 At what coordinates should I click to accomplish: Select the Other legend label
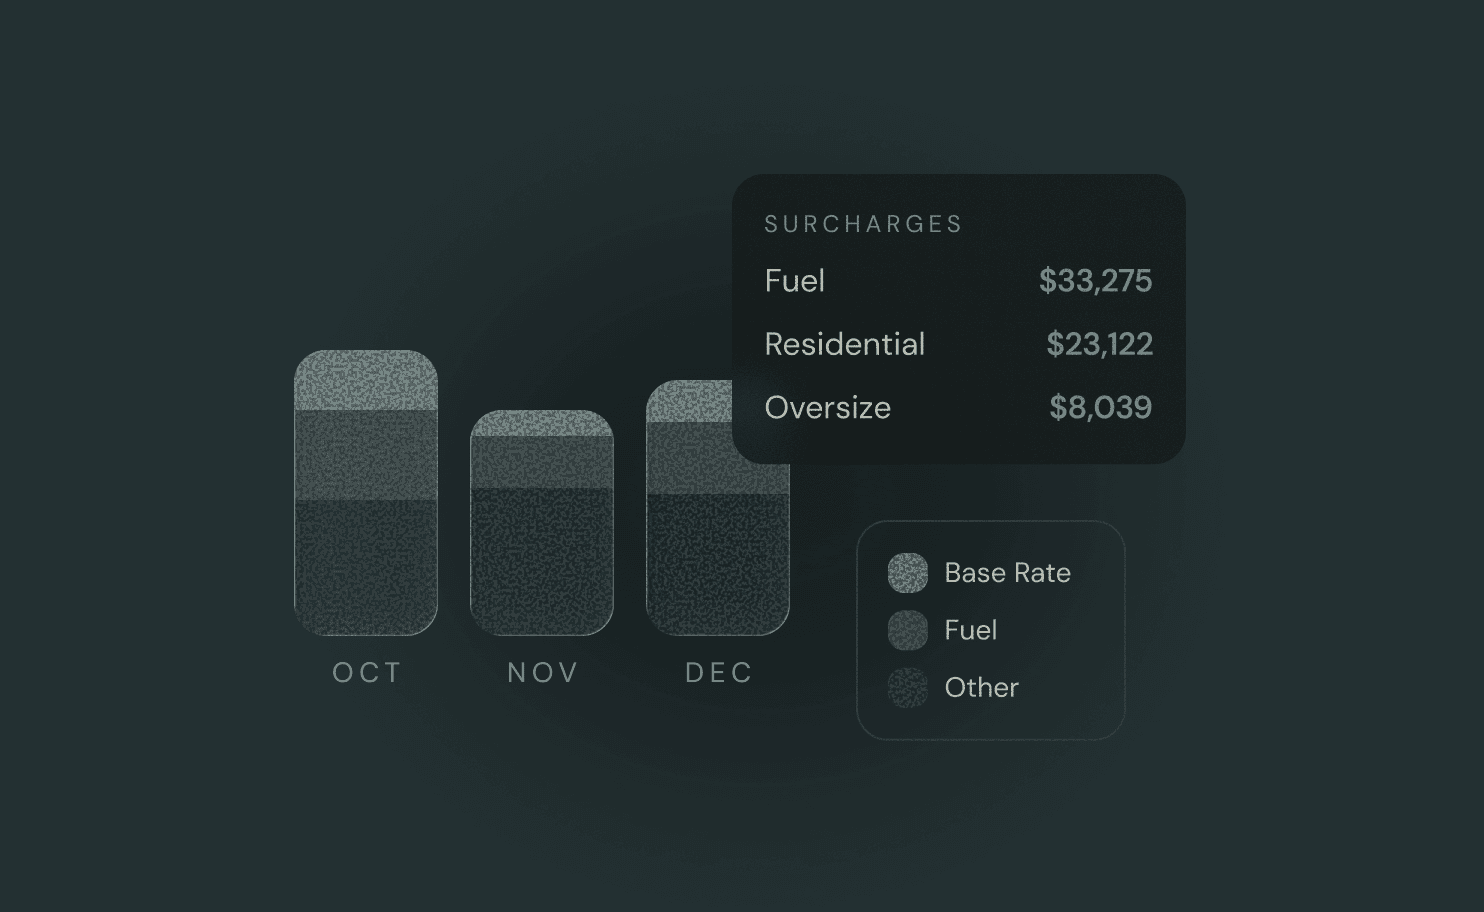(x=982, y=688)
